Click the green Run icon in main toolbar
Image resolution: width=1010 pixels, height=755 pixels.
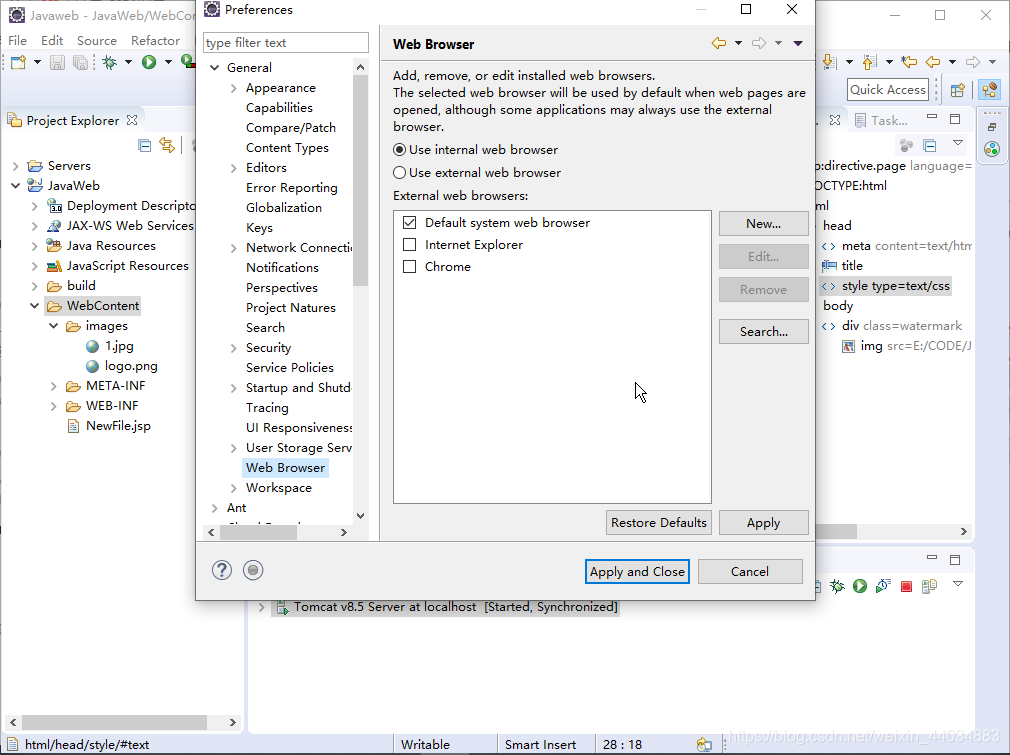coord(149,62)
